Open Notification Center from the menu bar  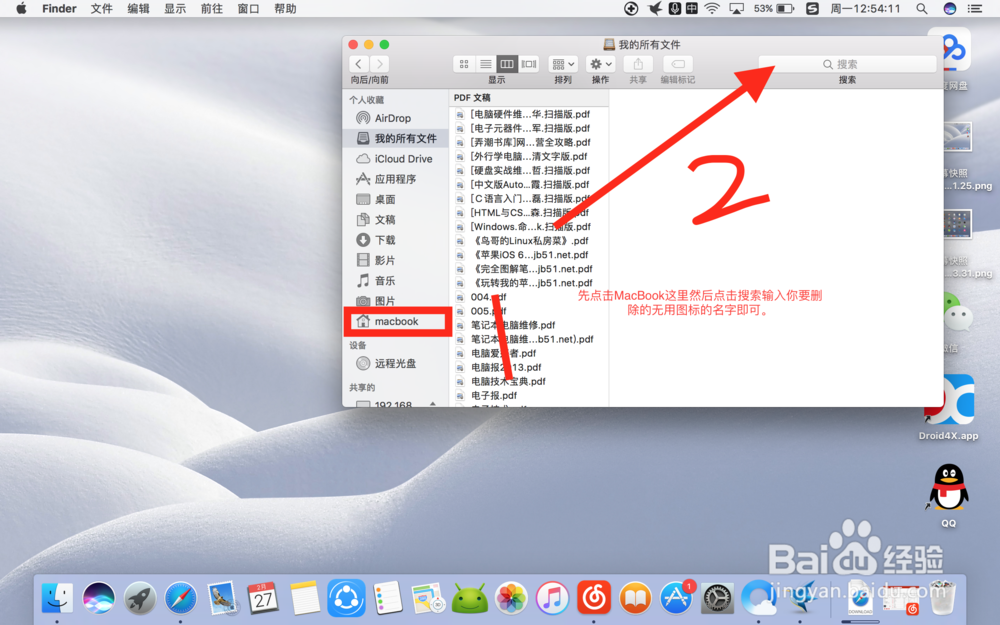coord(975,8)
